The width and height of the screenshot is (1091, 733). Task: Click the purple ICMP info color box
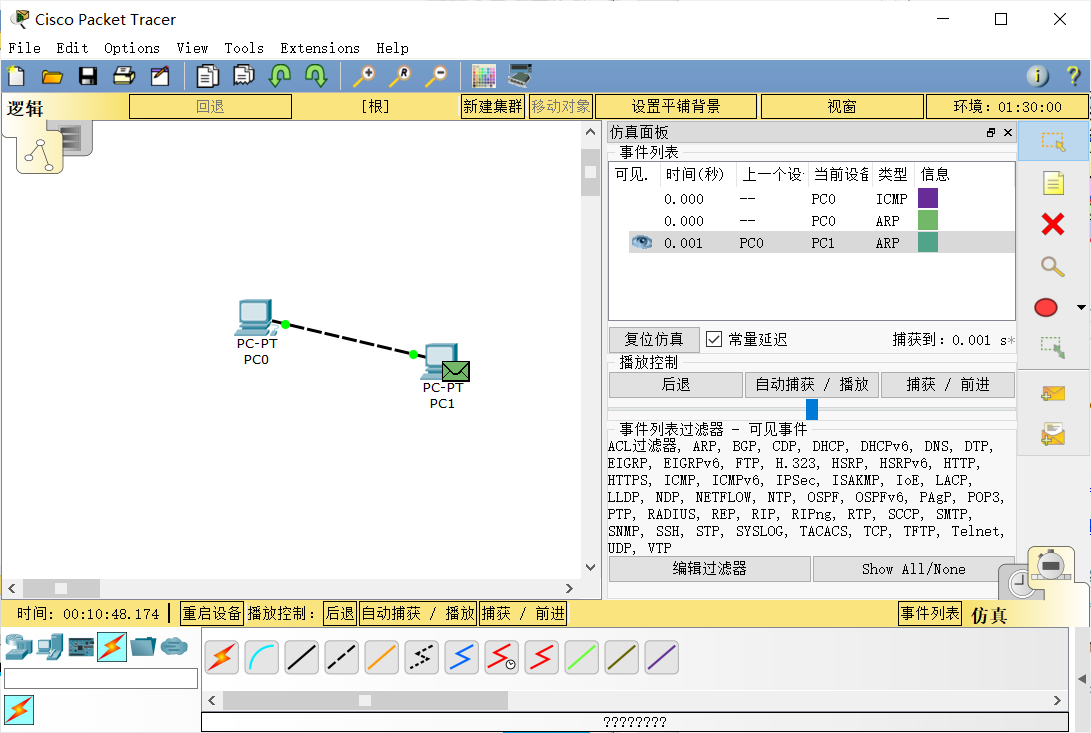click(x=927, y=198)
